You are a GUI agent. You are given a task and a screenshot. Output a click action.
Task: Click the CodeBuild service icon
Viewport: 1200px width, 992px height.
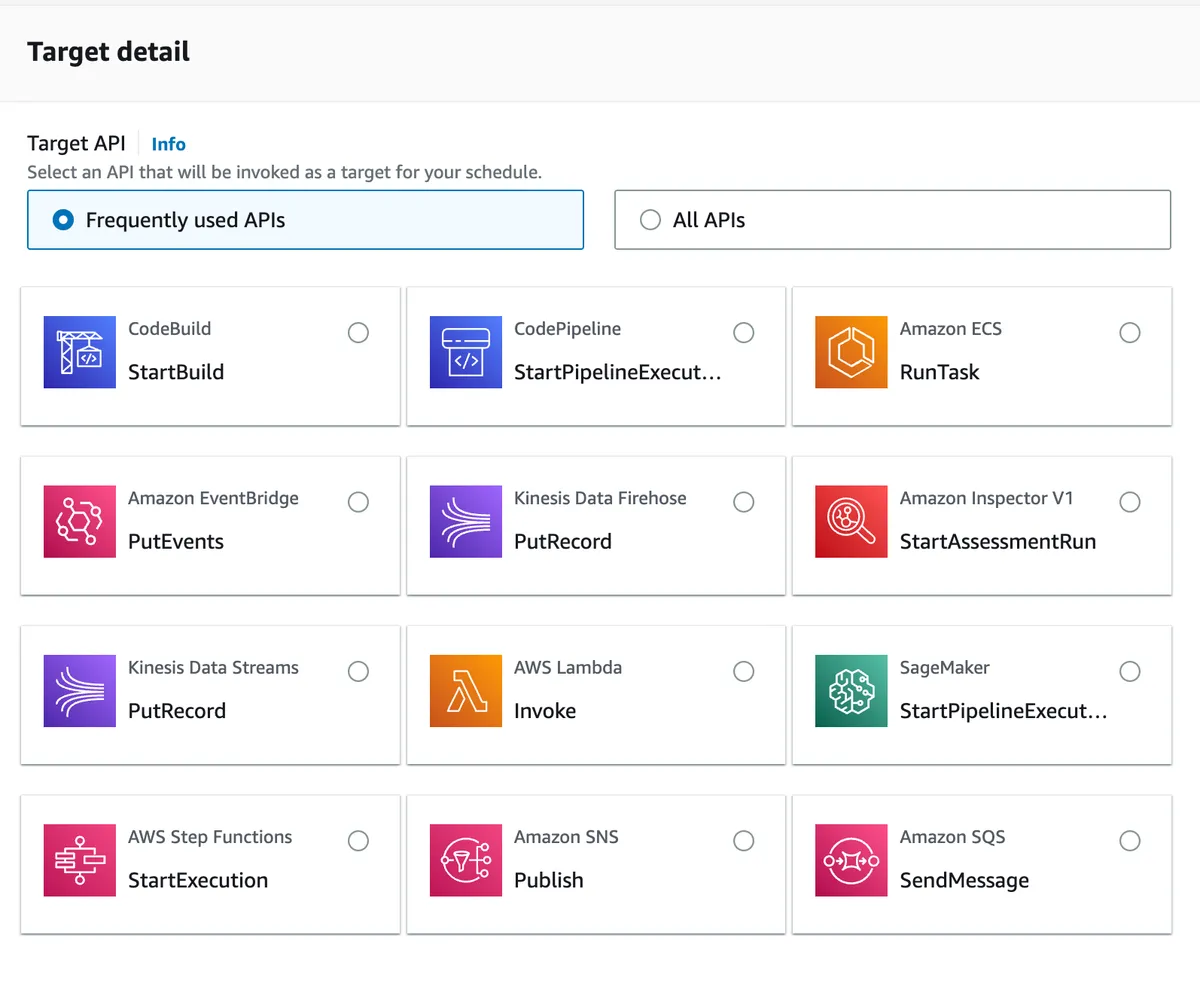pos(79,352)
